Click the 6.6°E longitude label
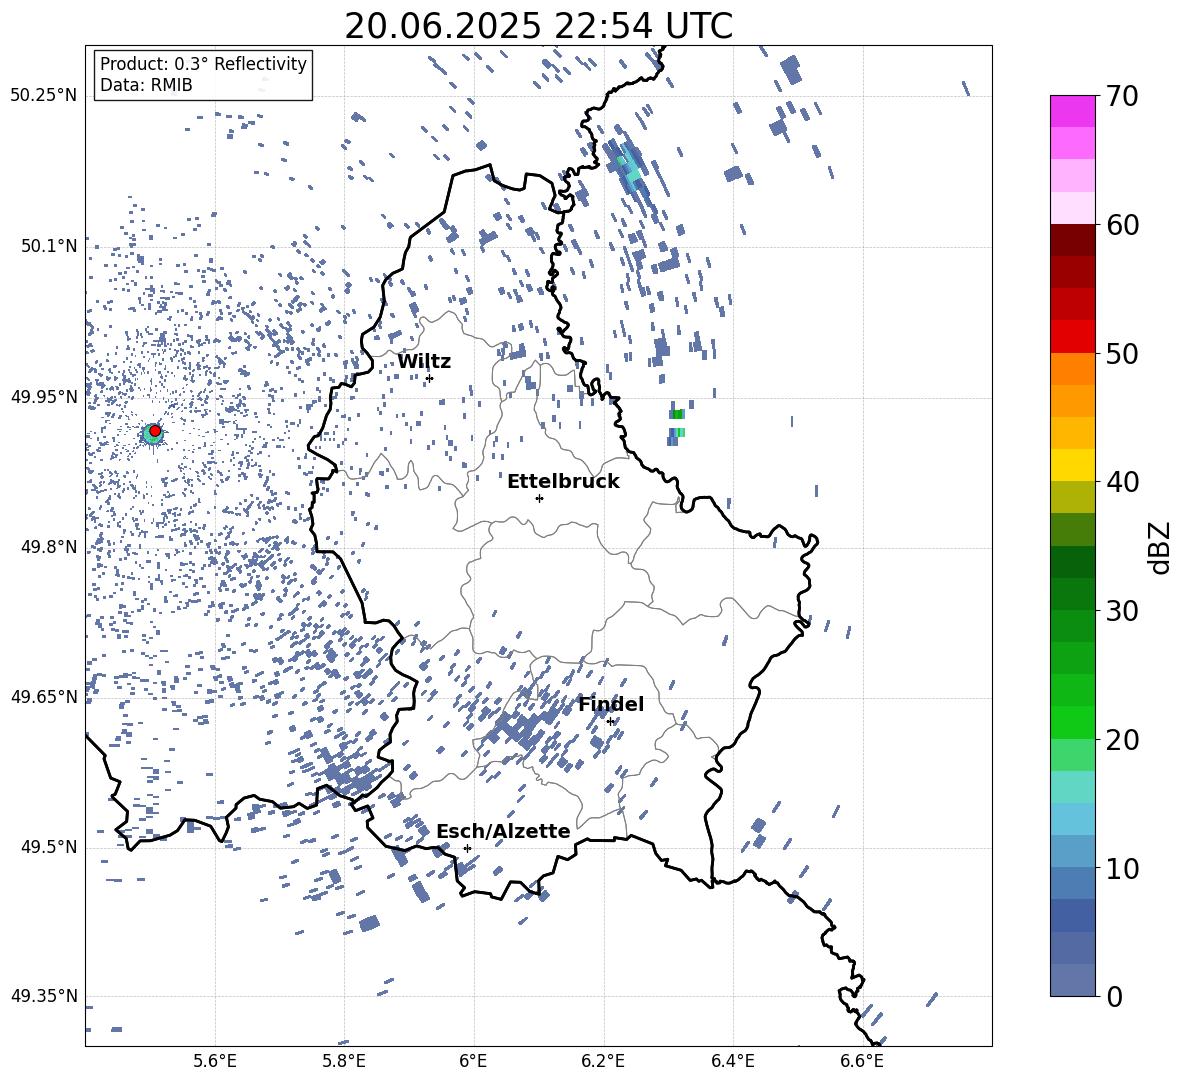 [x=862, y=1061]
